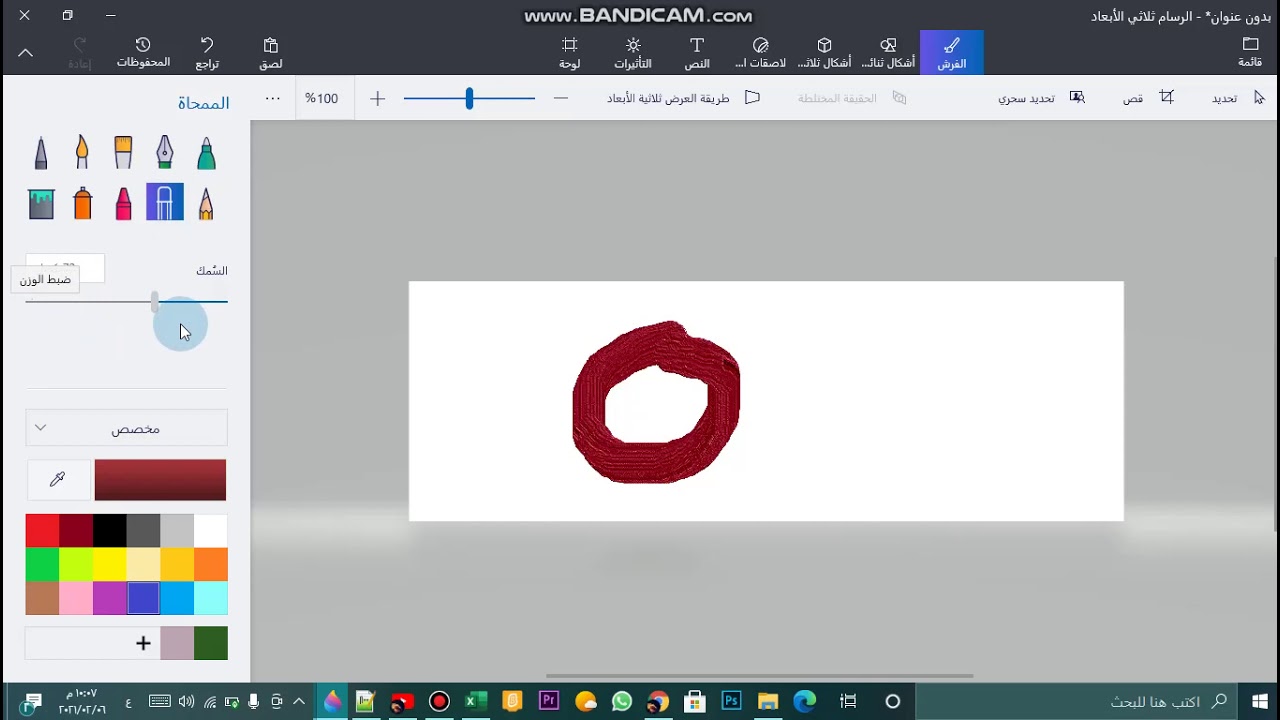1280x720 pixels.
Task: Choose the cyan light blue swatch
Action: click(x=211, y=598)
